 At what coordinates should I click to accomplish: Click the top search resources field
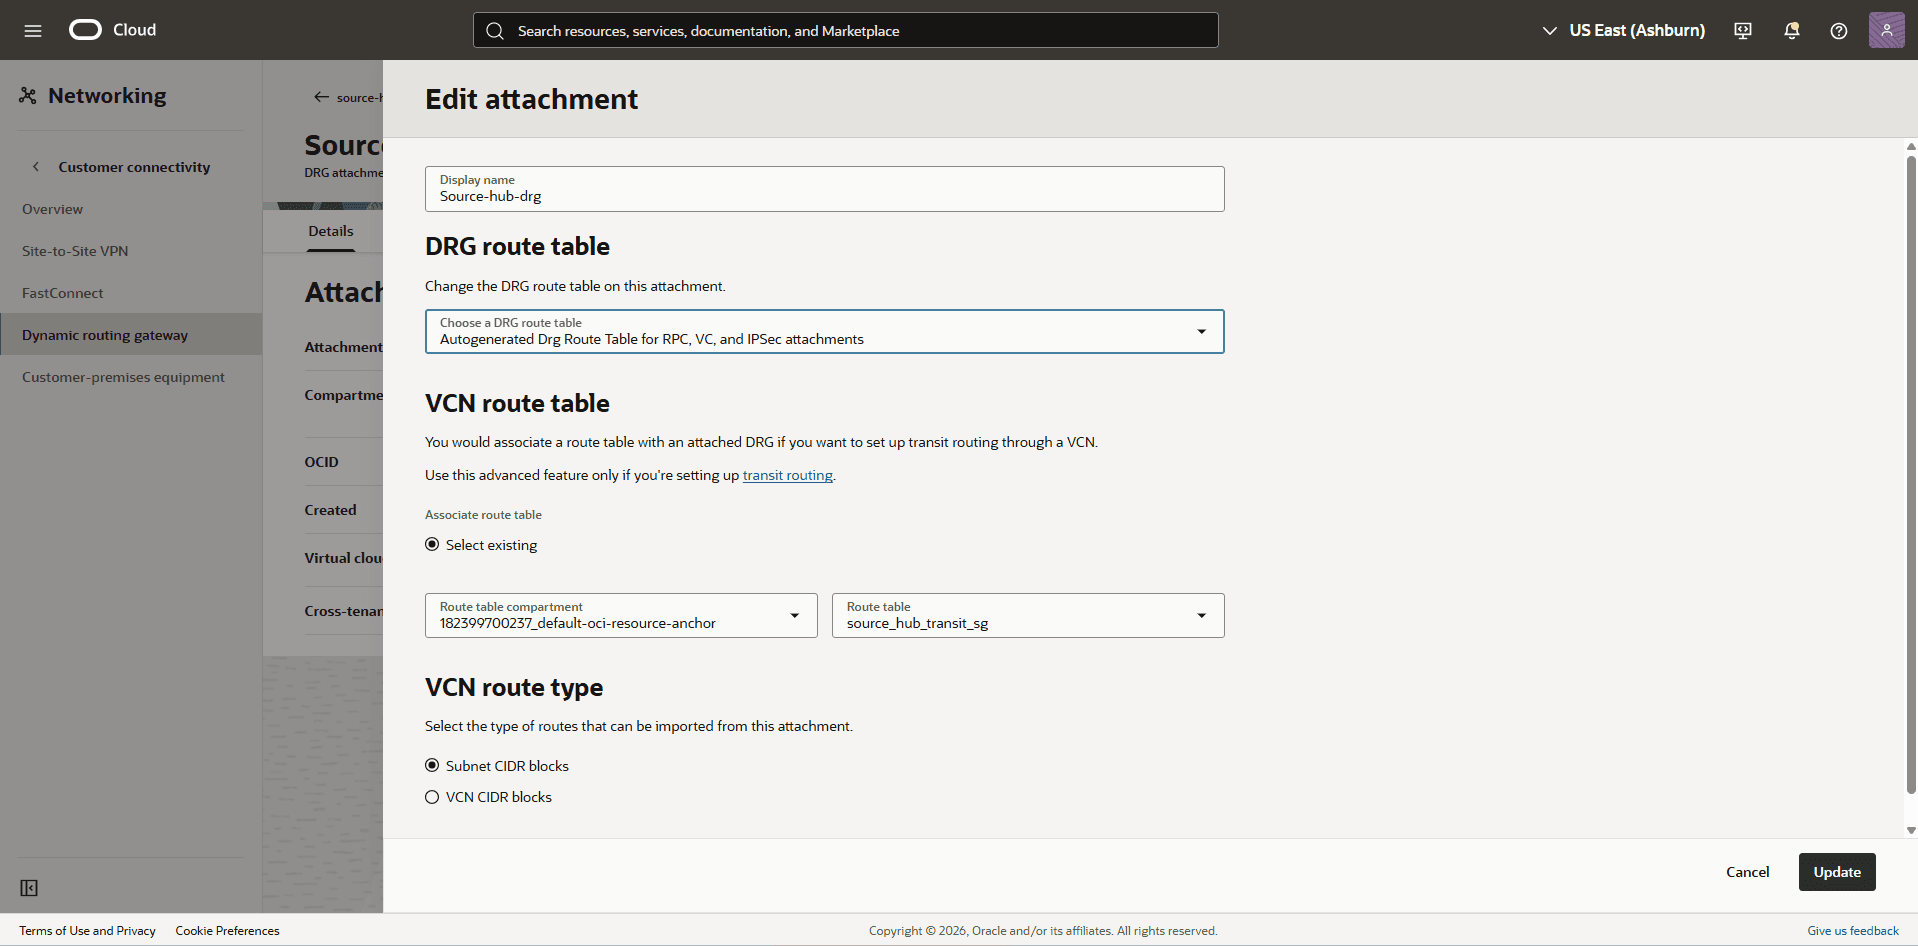845,30
